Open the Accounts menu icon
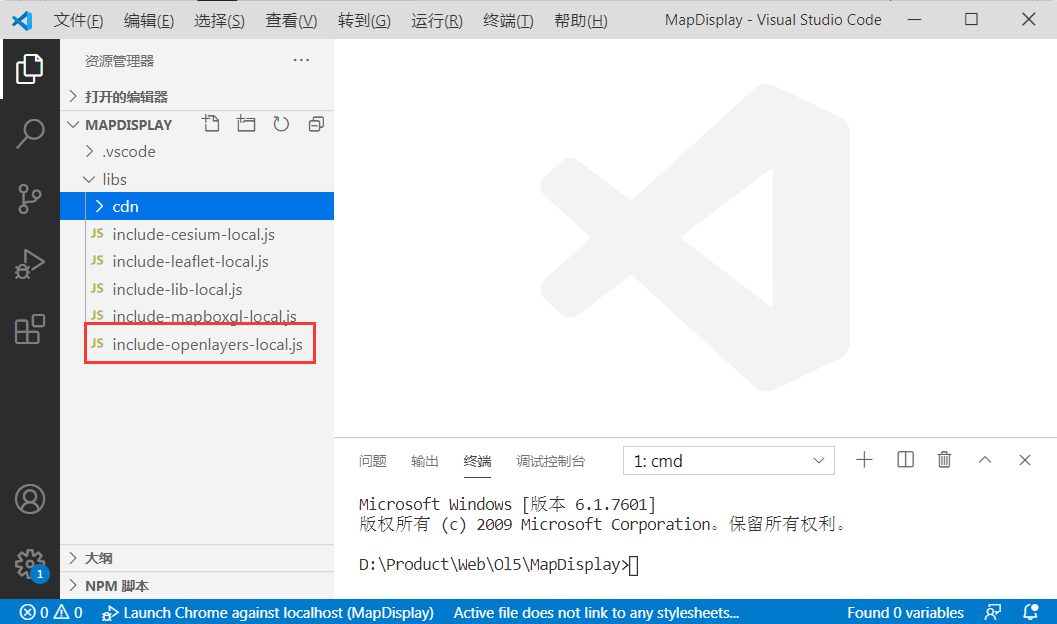Viewport: 1057px width, 624px height. tap(30, 499)
